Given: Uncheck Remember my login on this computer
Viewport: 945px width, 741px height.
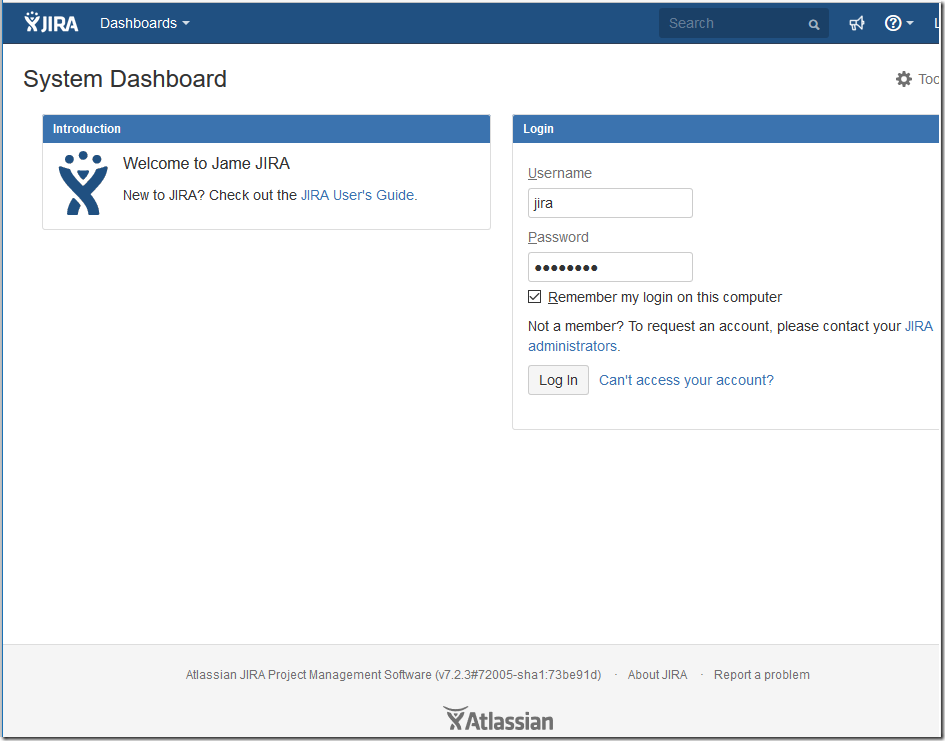Looking at the screenshot, I should [534, 296].
